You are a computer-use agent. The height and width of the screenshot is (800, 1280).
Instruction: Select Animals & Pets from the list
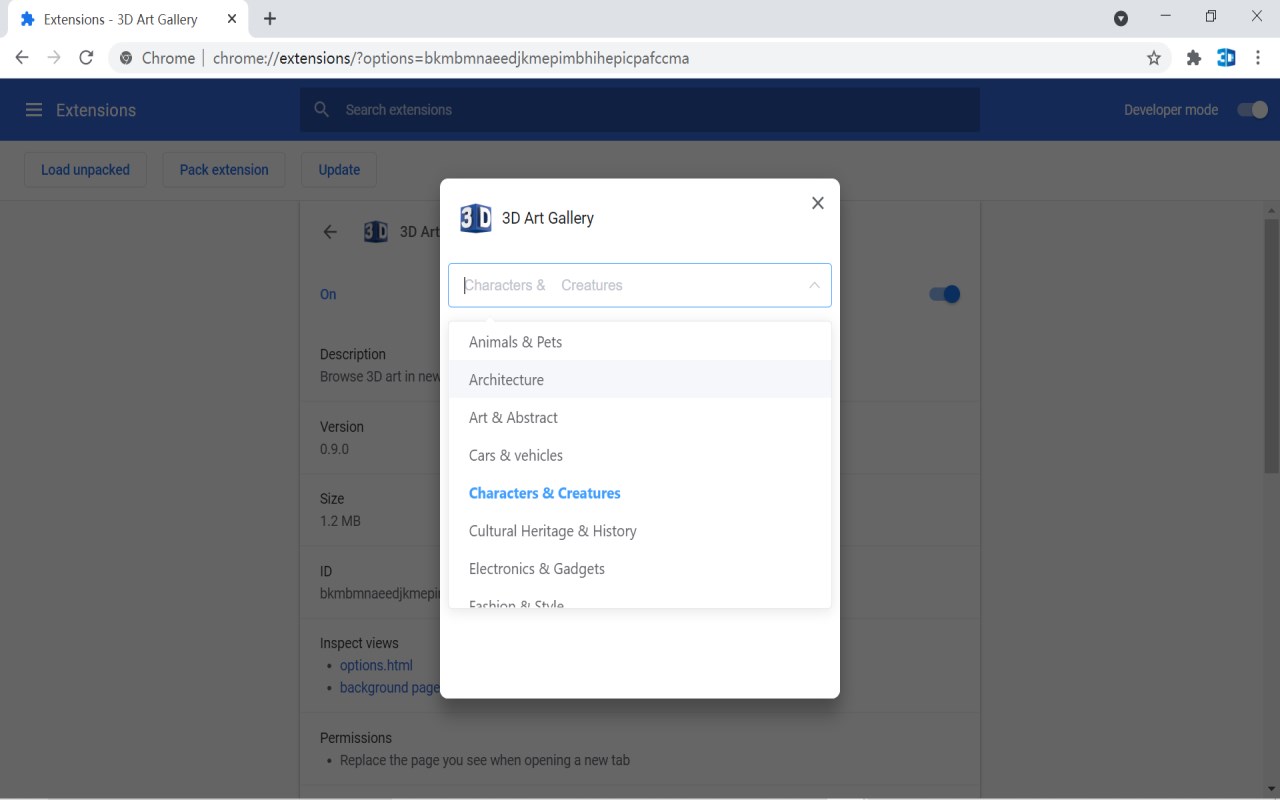tap(640, 342)
